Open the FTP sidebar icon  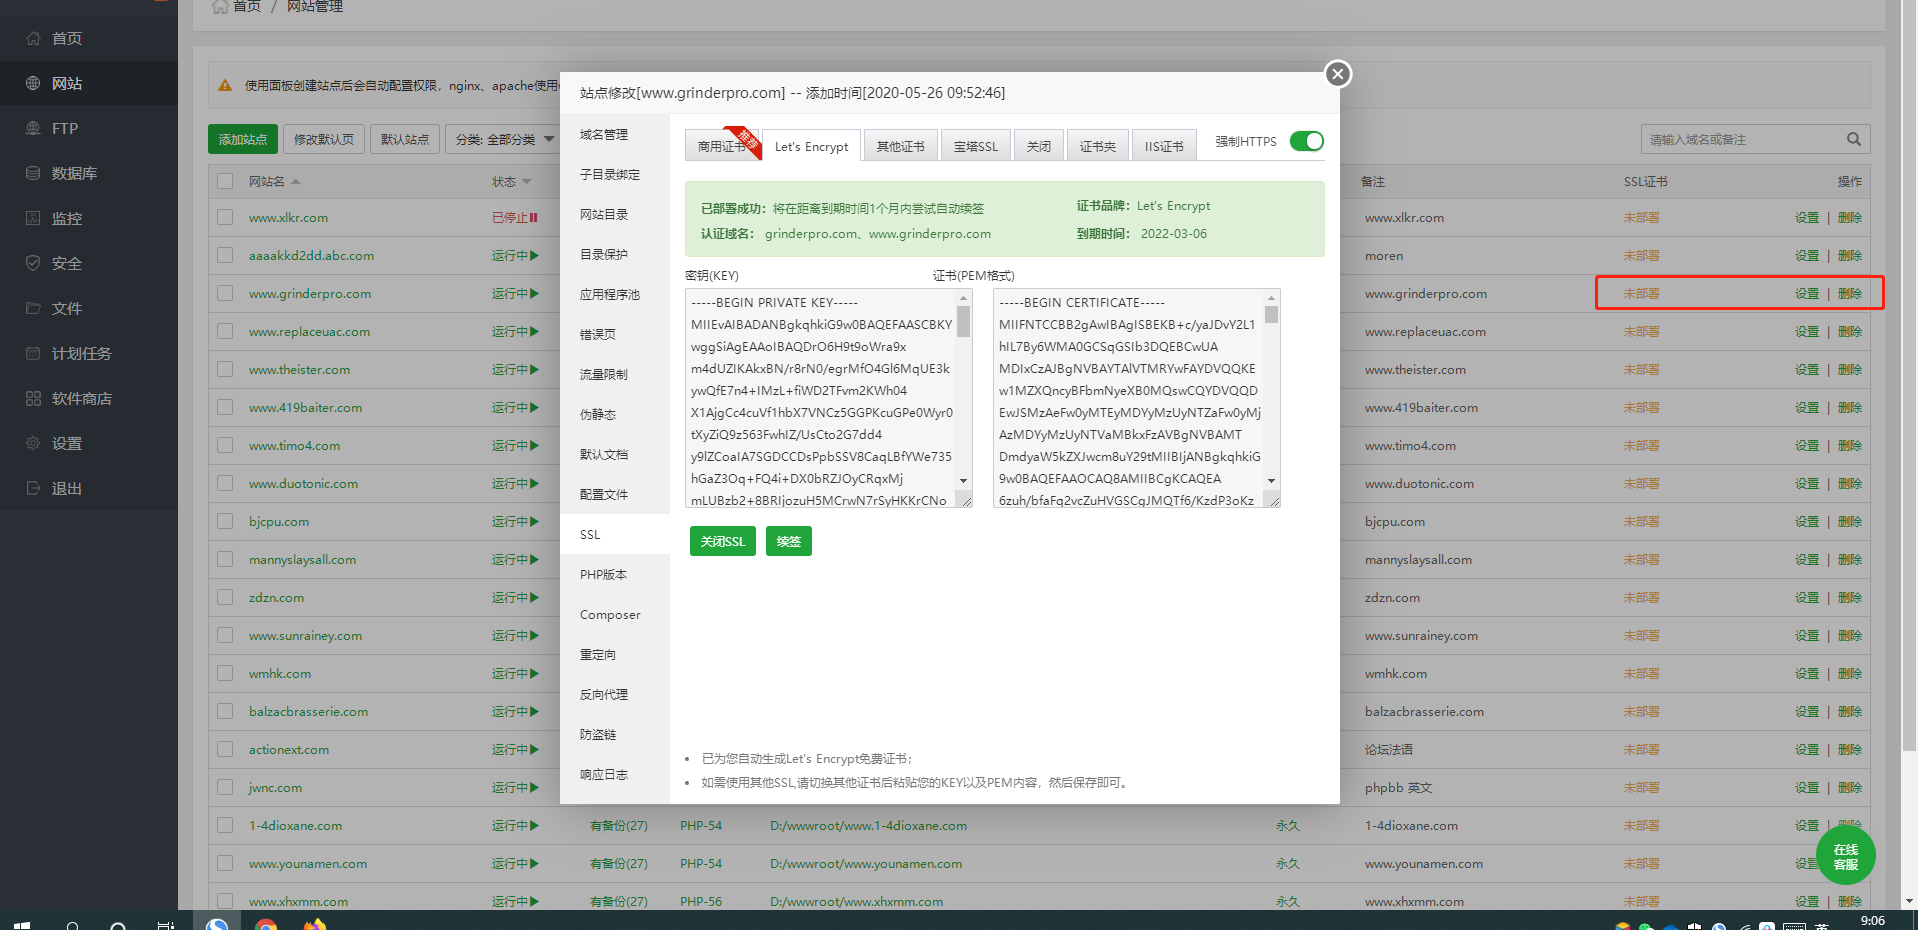click(x=33, y=128)
